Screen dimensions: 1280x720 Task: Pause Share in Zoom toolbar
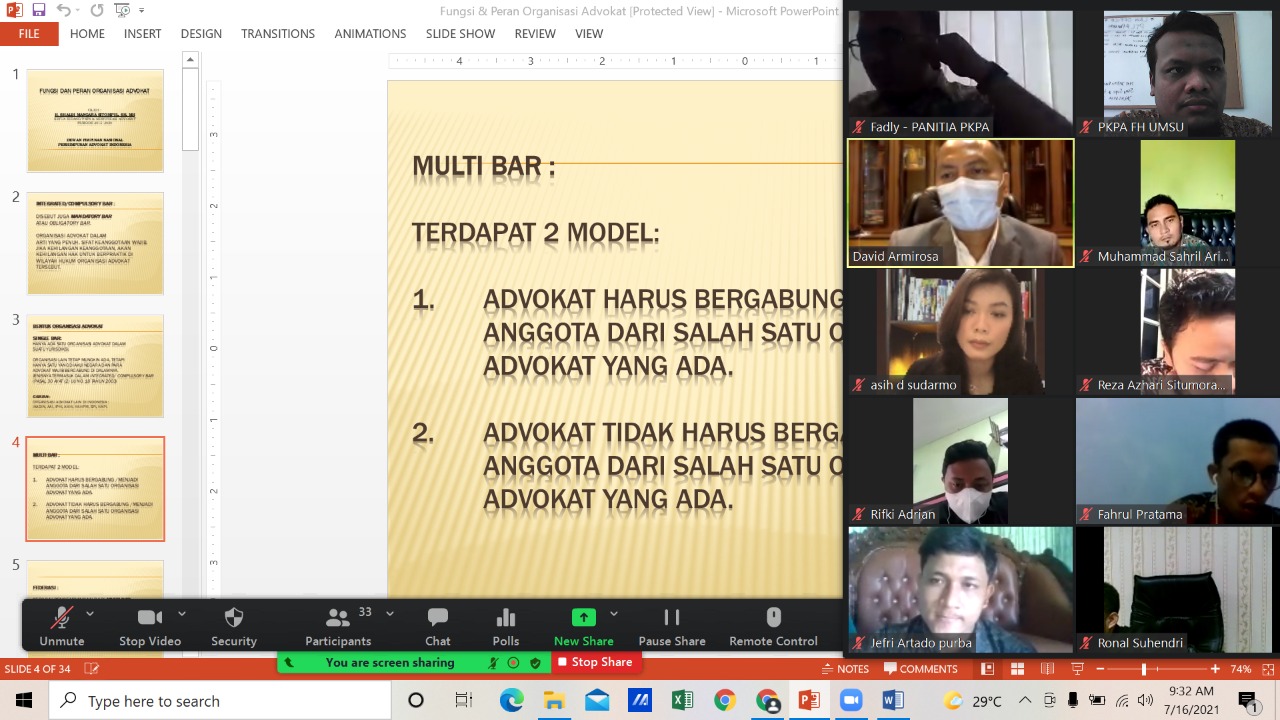pyautogui.click(x=671, y=618)
